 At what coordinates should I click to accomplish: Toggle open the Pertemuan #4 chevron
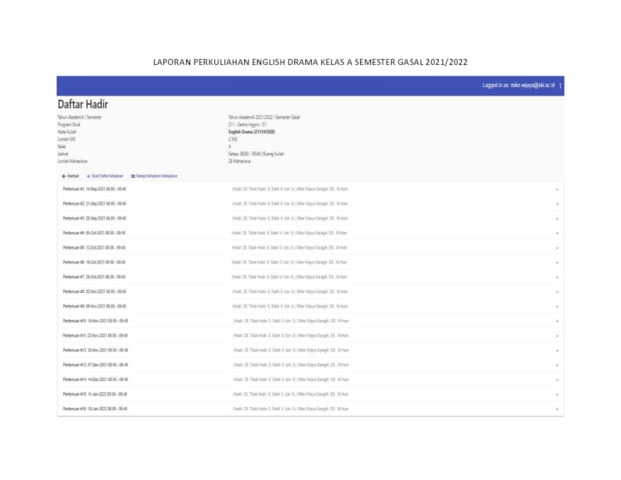(x=556, y=232)
